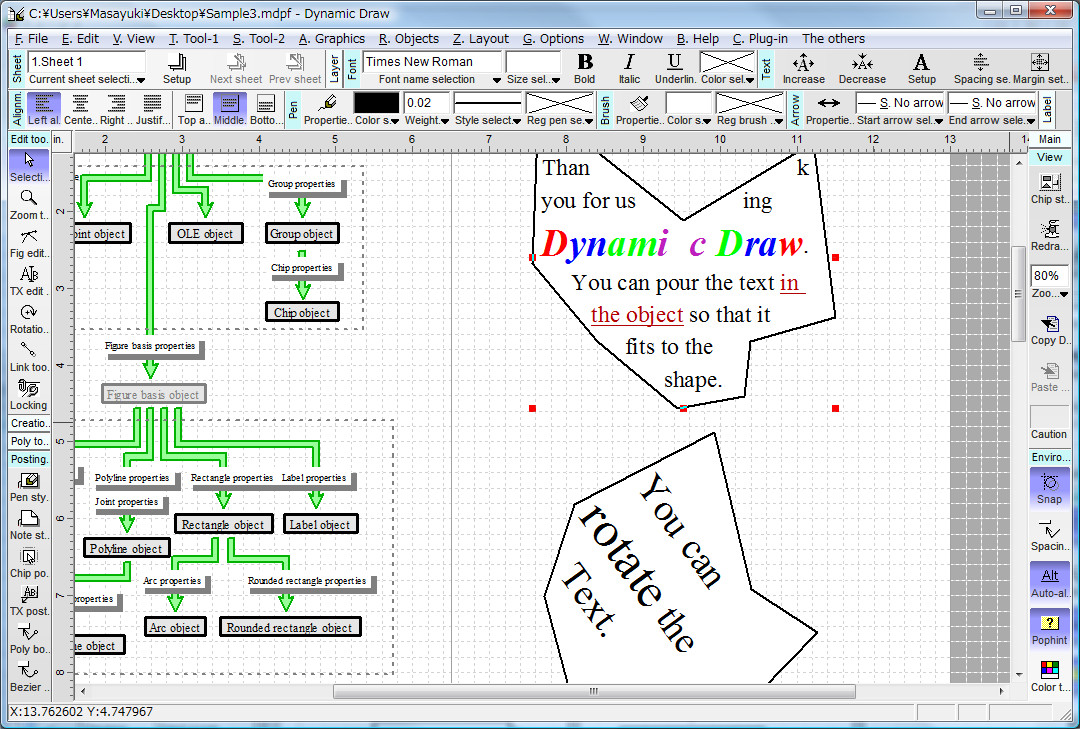1080x729 pixels.
Task: Click the horizontal scrollbar thumb
Action: [x=594, y=691]
